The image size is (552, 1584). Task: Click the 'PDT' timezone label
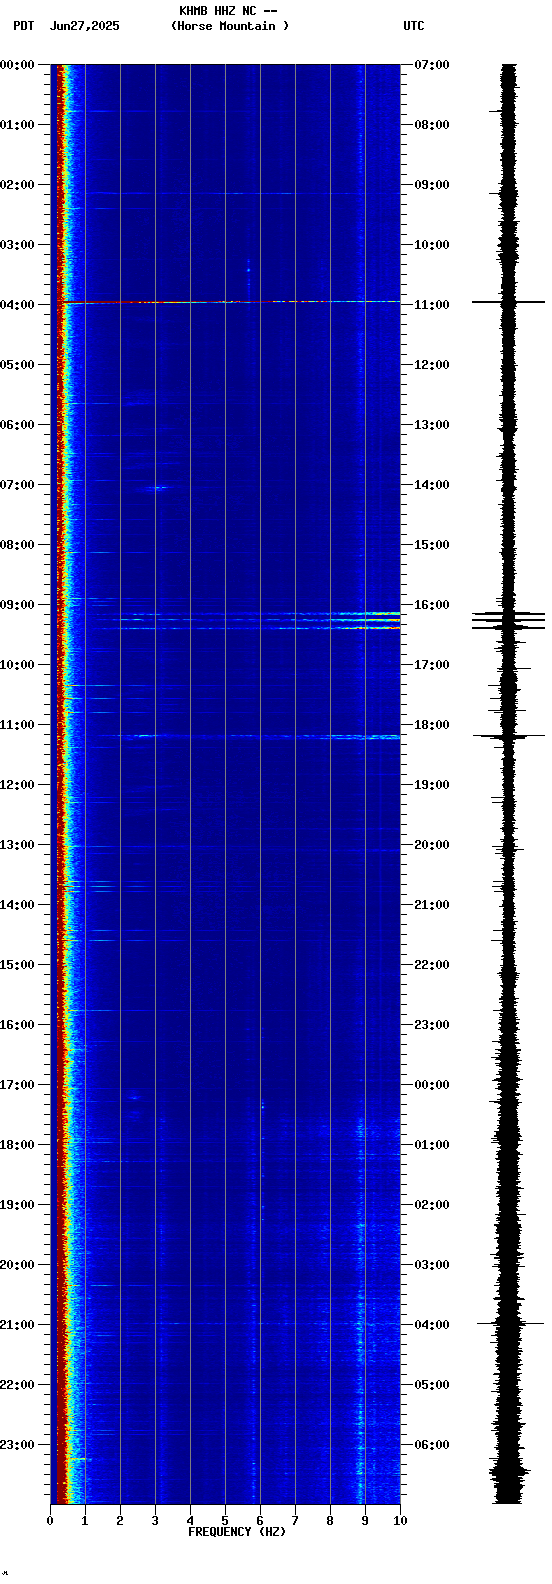click(23, 26)
